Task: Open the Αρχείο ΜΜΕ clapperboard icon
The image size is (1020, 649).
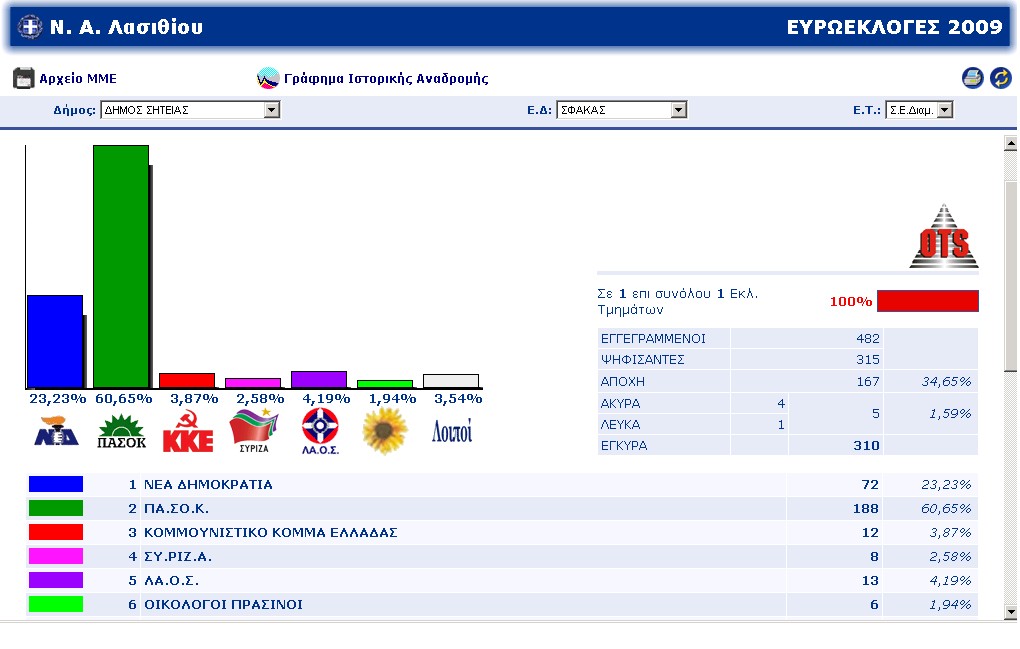Action: pos(23,78)
